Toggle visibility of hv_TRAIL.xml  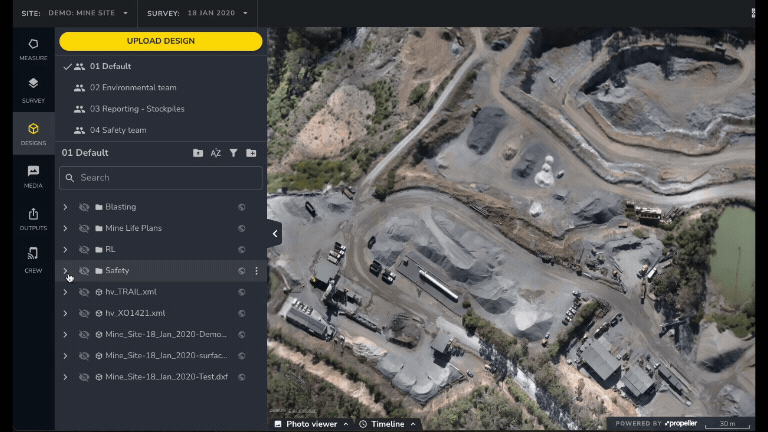click(84, 292)
